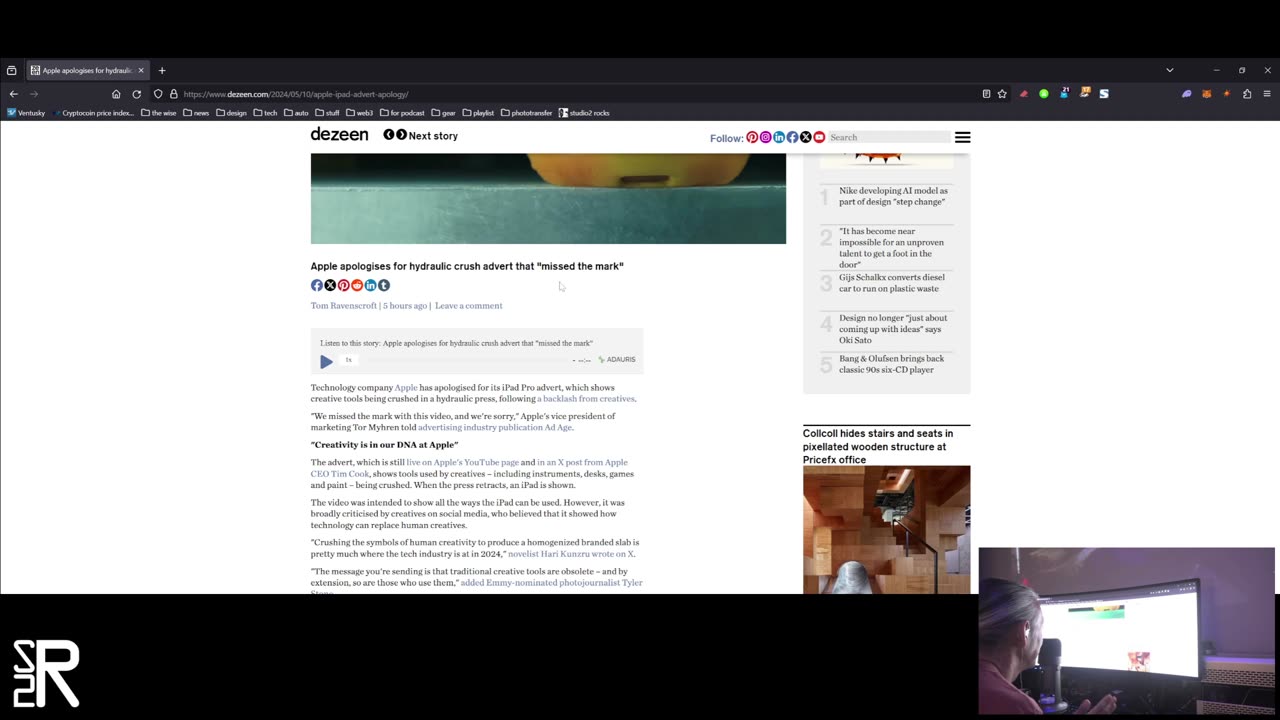This screenshot has width=1280, height=720.
Task: Click the MetaMask fox extension icon
Action: click(x=1207, y=94)
